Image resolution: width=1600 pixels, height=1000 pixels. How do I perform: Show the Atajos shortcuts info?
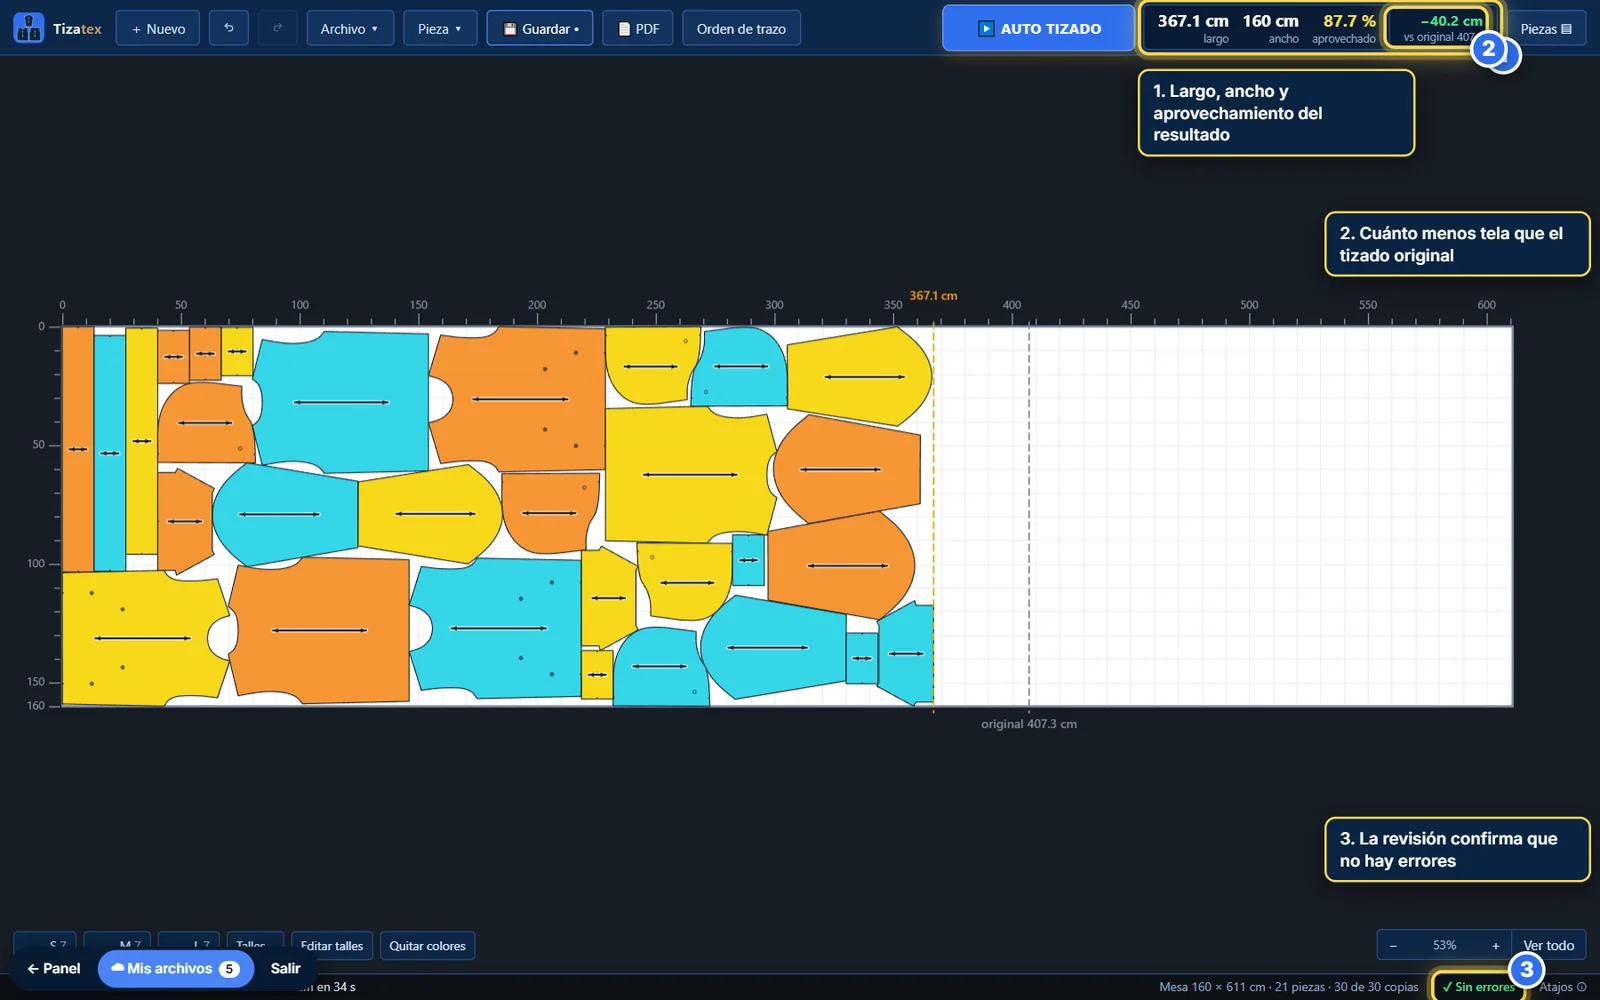click(x=1562, y=987)
